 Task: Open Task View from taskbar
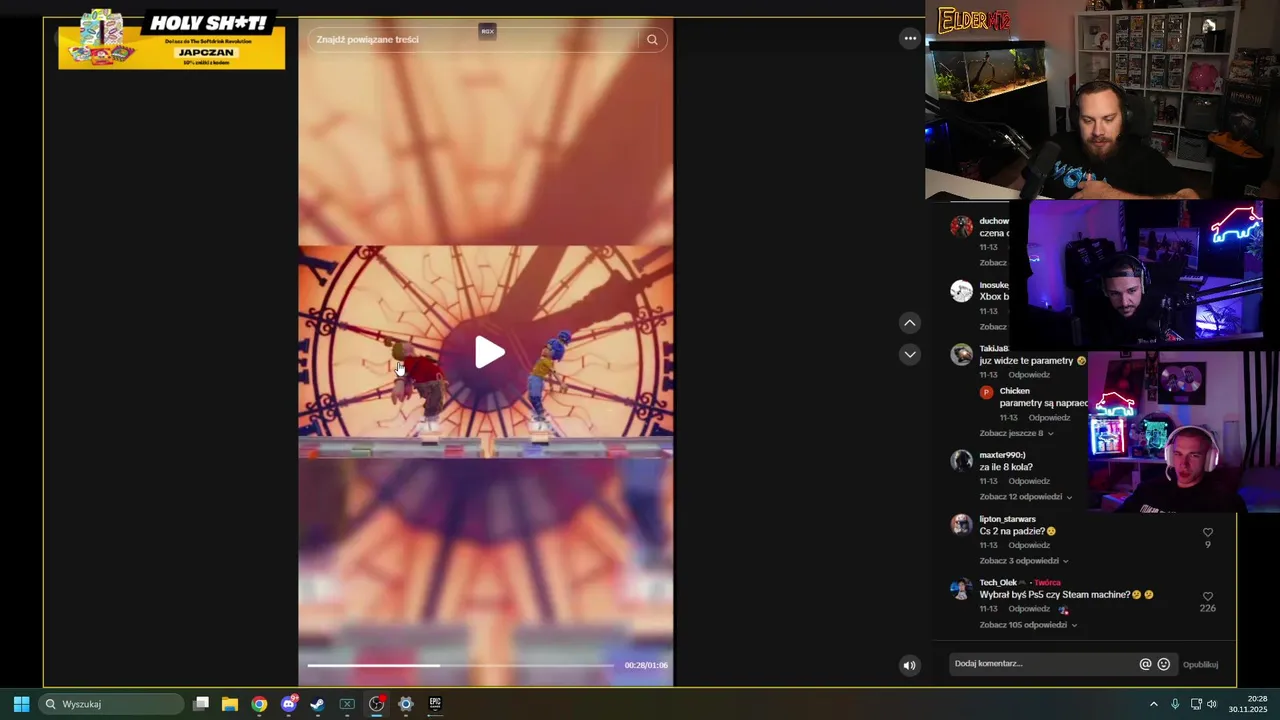201,704
